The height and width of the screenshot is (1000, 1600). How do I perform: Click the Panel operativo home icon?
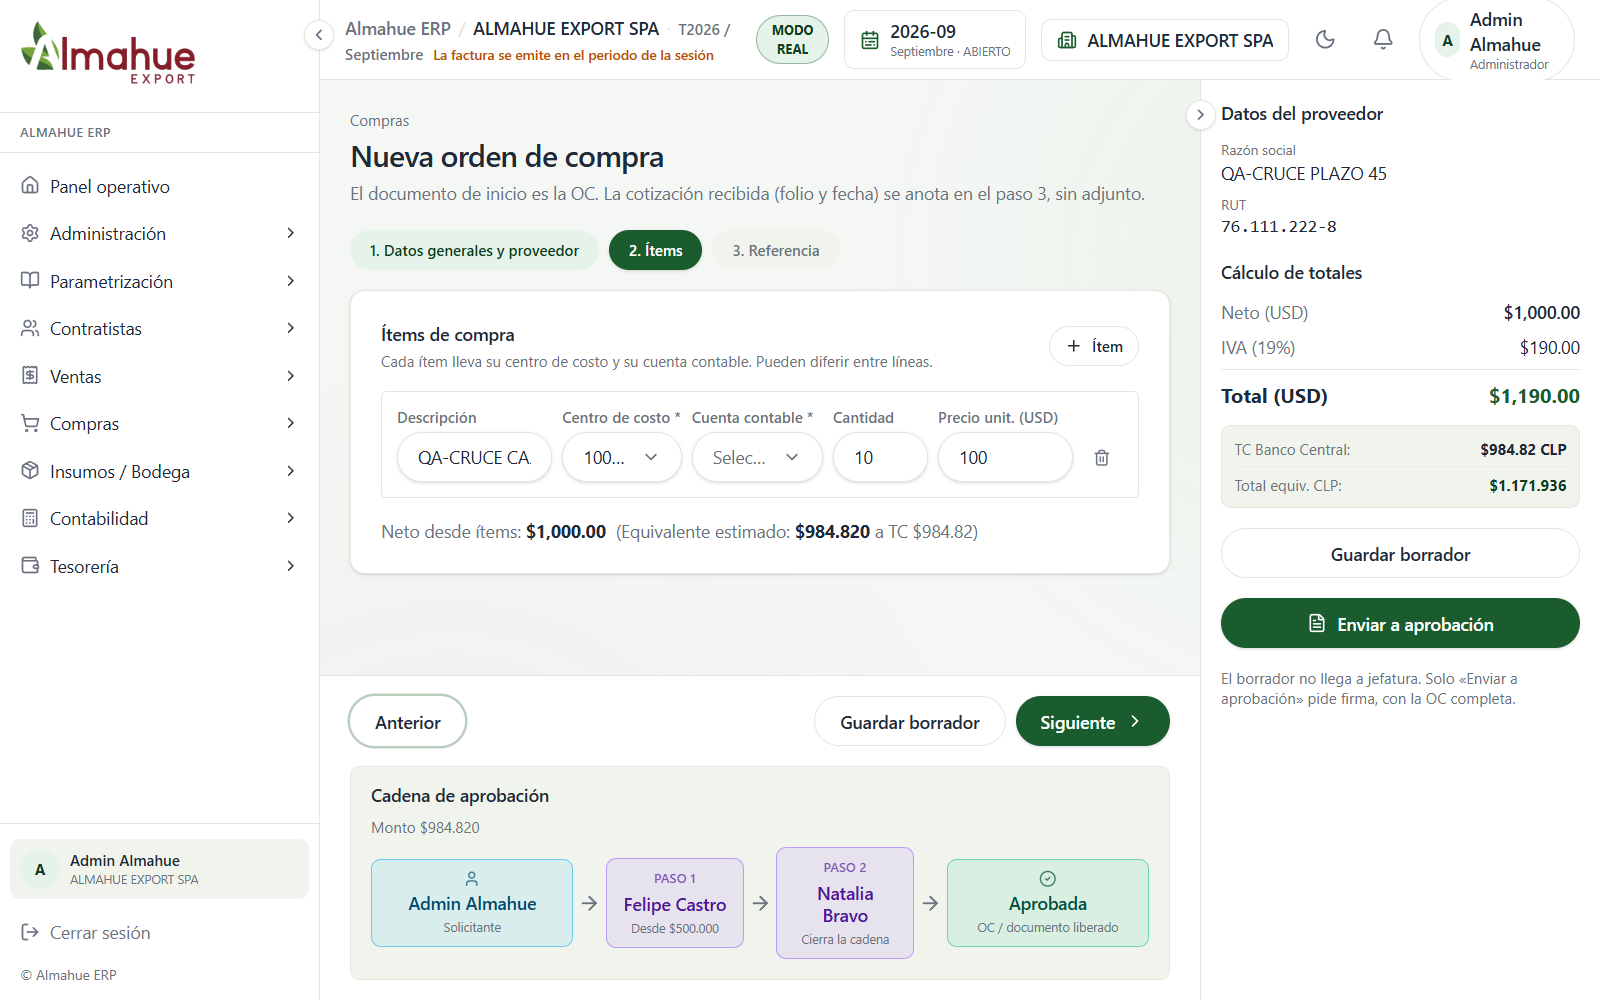[30, 186]
